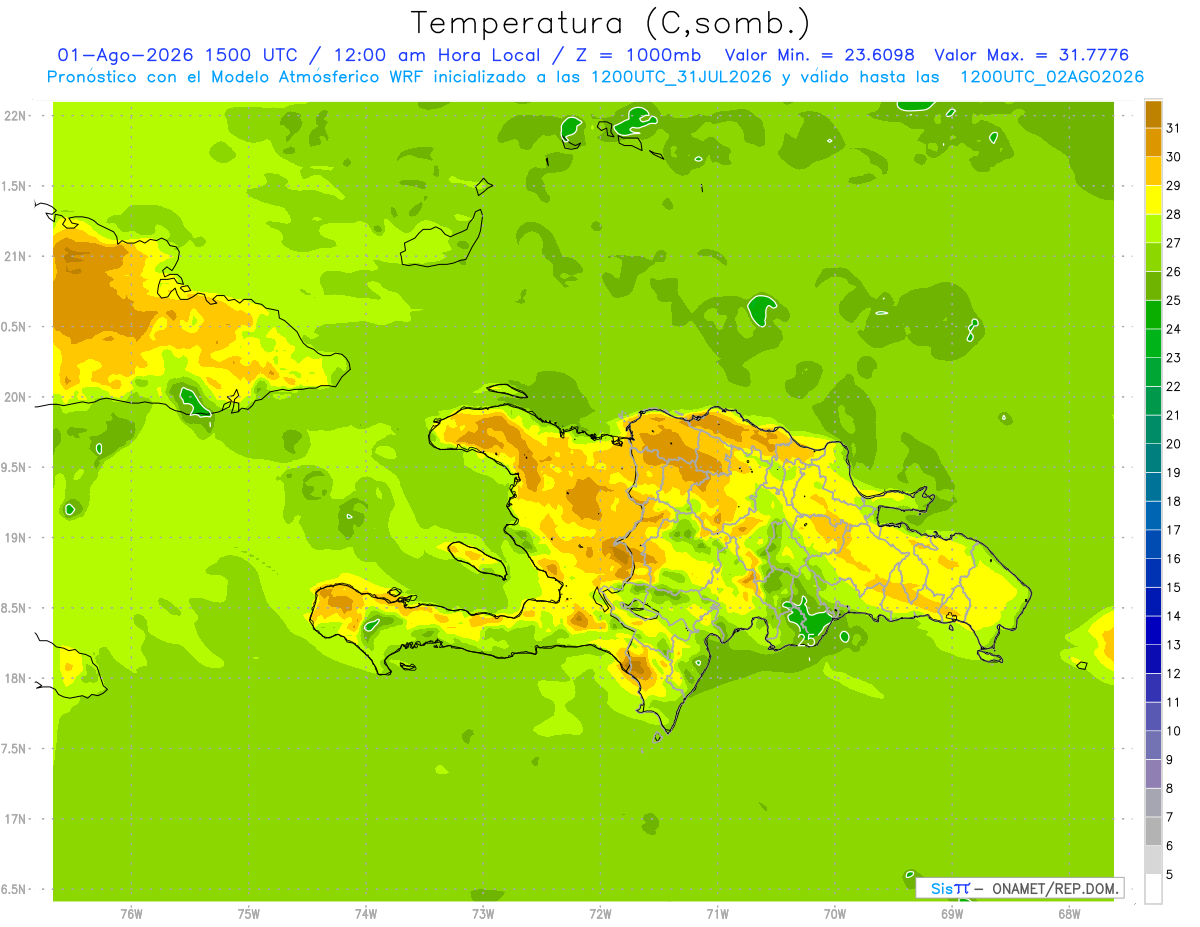This screenshot has height=927, width=1200.
Task: Click the "20N" latitude axis label
Action: point(15,398)
